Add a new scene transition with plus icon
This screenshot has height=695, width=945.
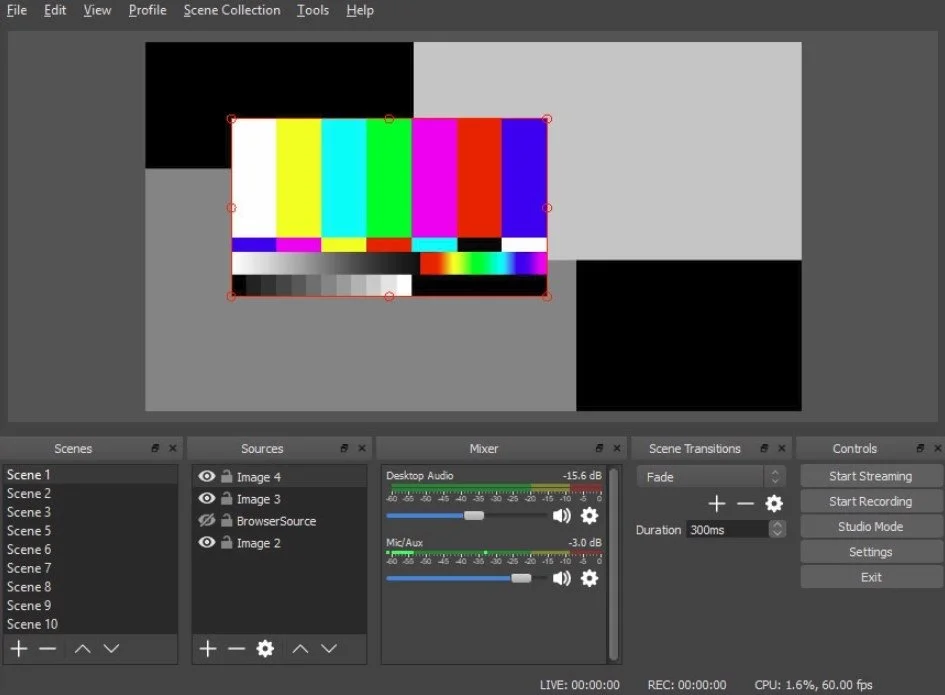716,503
